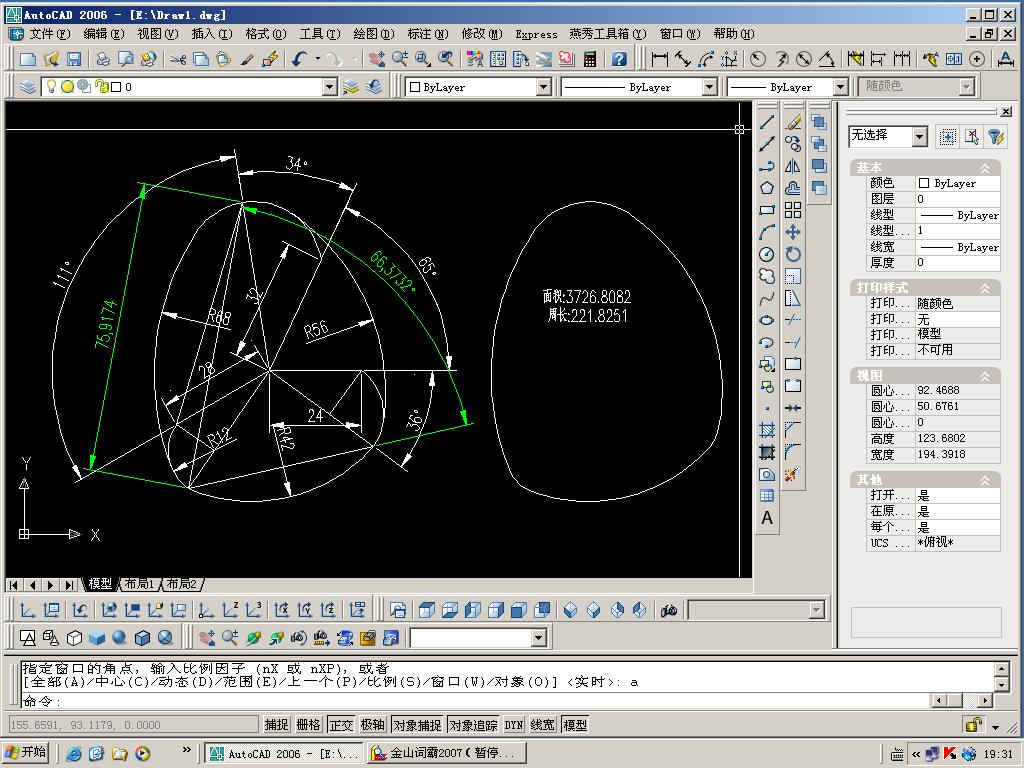Toggle 正交 ortho mode
Screen dimensions: 1024x768
[x=340, y=724]
